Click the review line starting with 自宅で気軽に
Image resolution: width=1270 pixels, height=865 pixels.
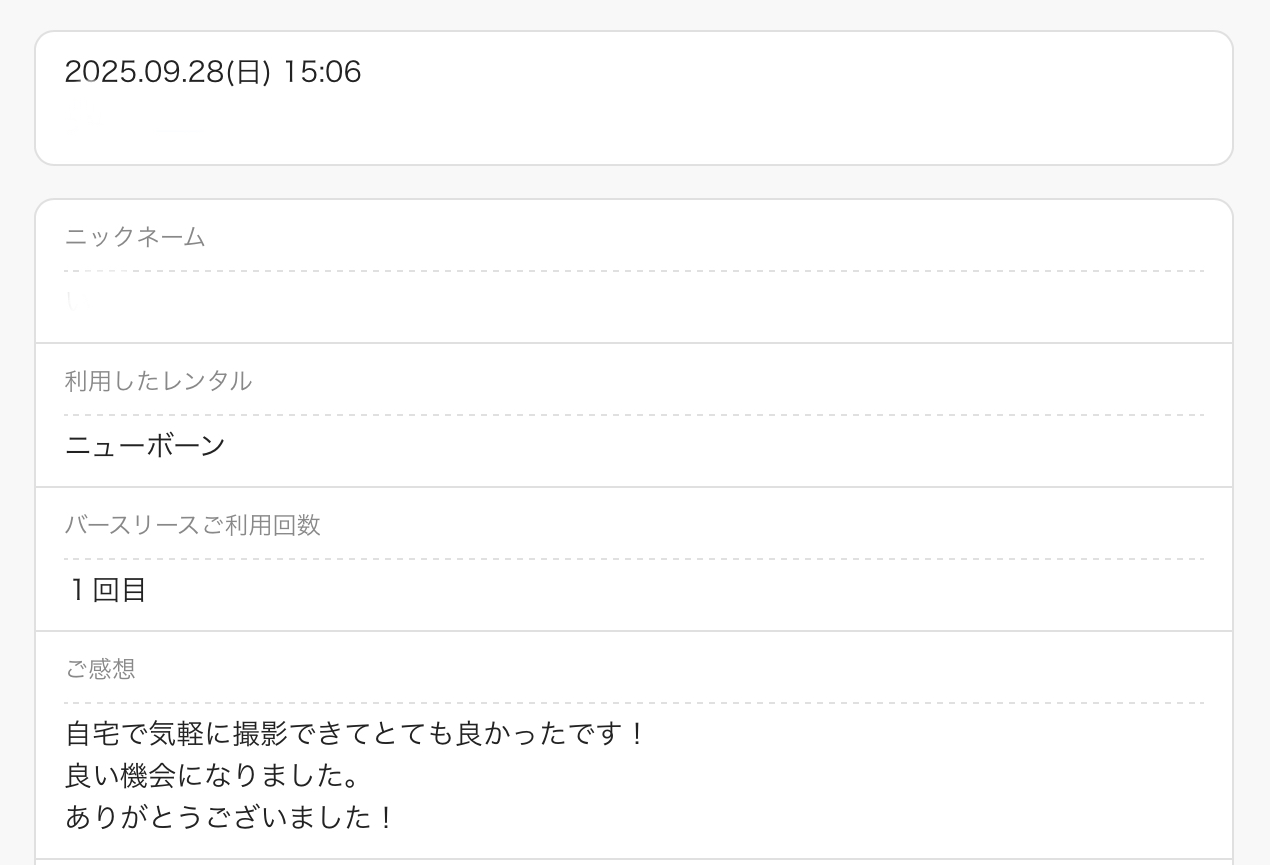356,735
